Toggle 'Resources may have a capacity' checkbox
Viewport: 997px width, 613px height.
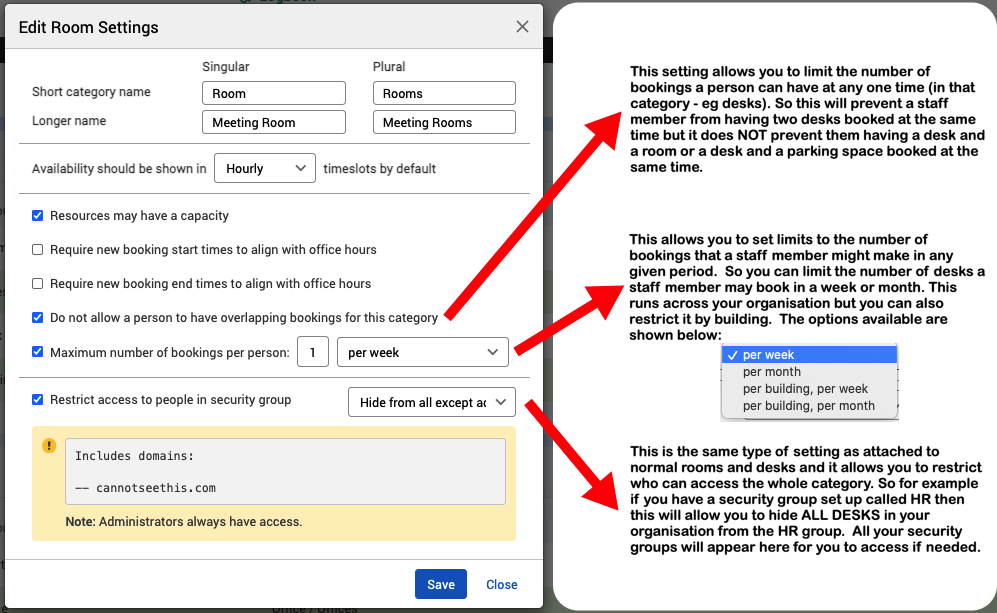(x=38, y=216)
